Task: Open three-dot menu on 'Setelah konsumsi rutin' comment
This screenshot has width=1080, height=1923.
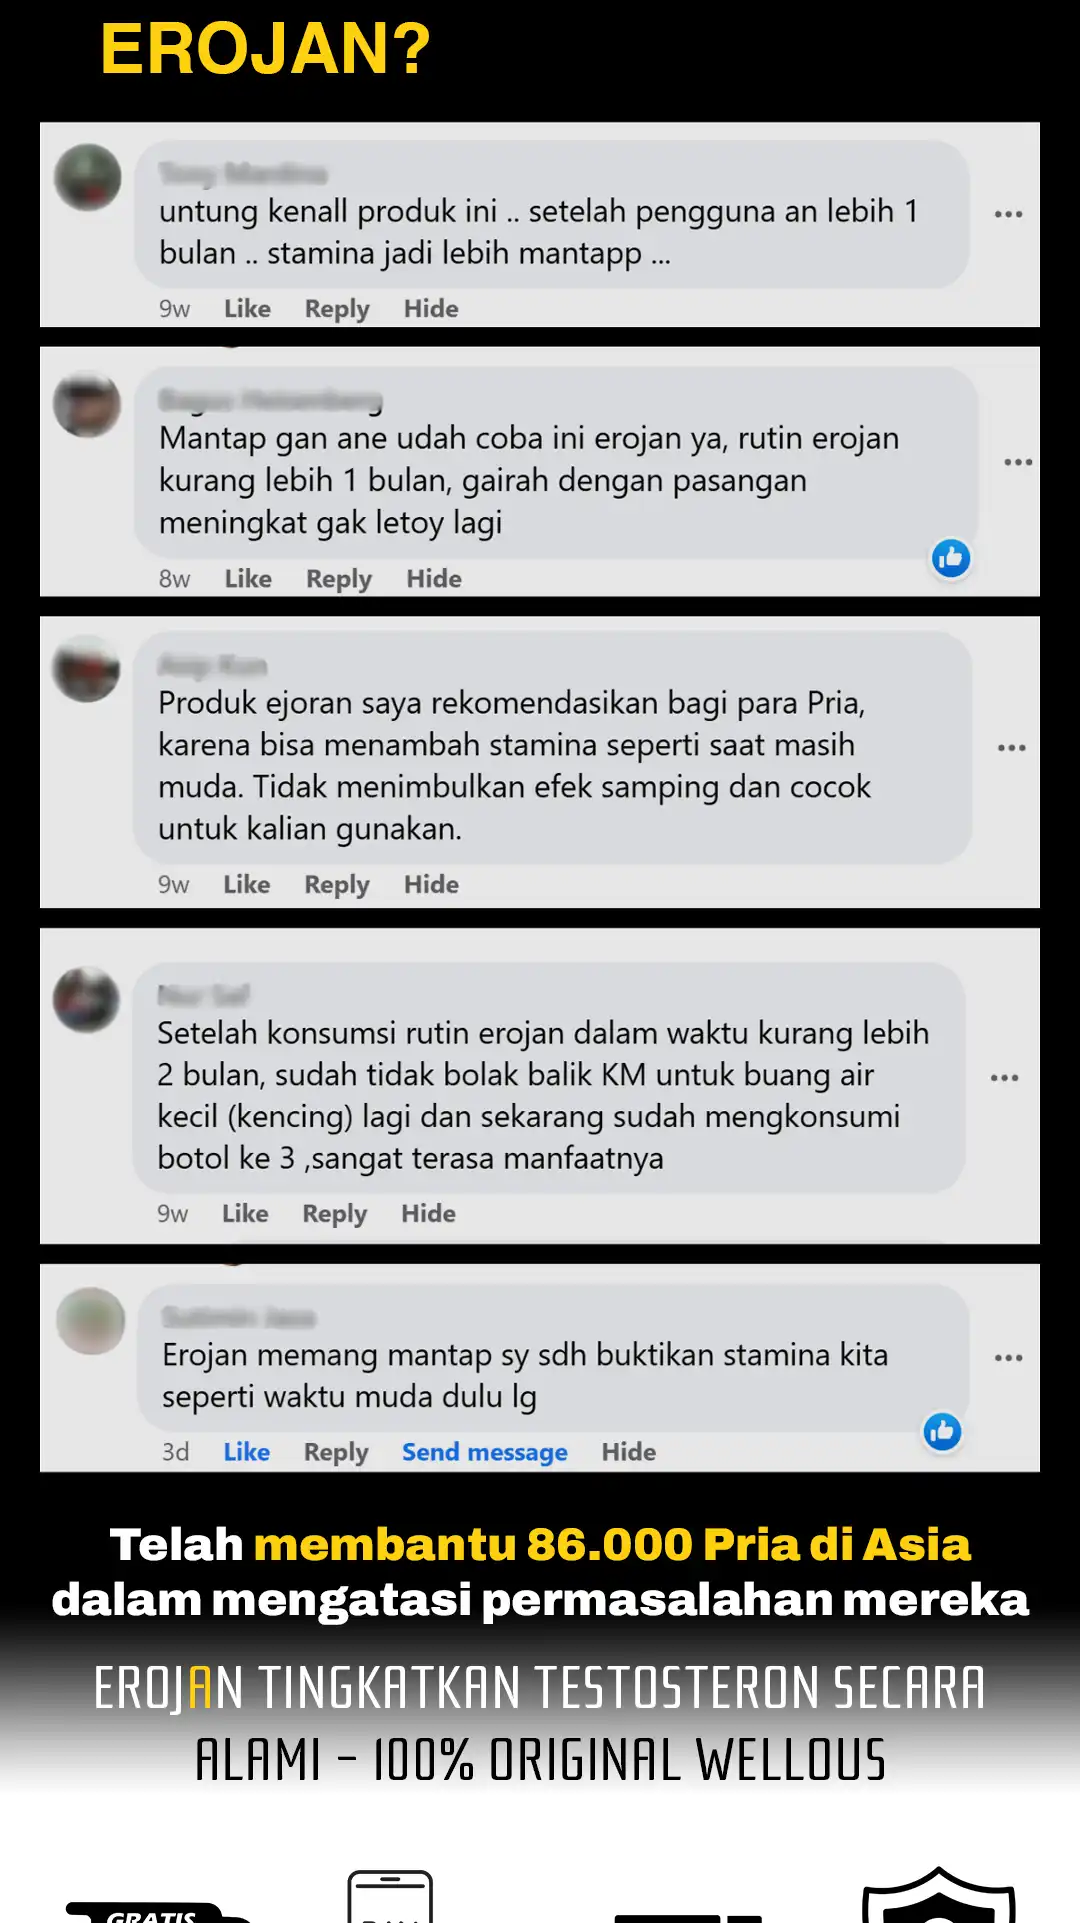Action: (x=1004, y=1078)
